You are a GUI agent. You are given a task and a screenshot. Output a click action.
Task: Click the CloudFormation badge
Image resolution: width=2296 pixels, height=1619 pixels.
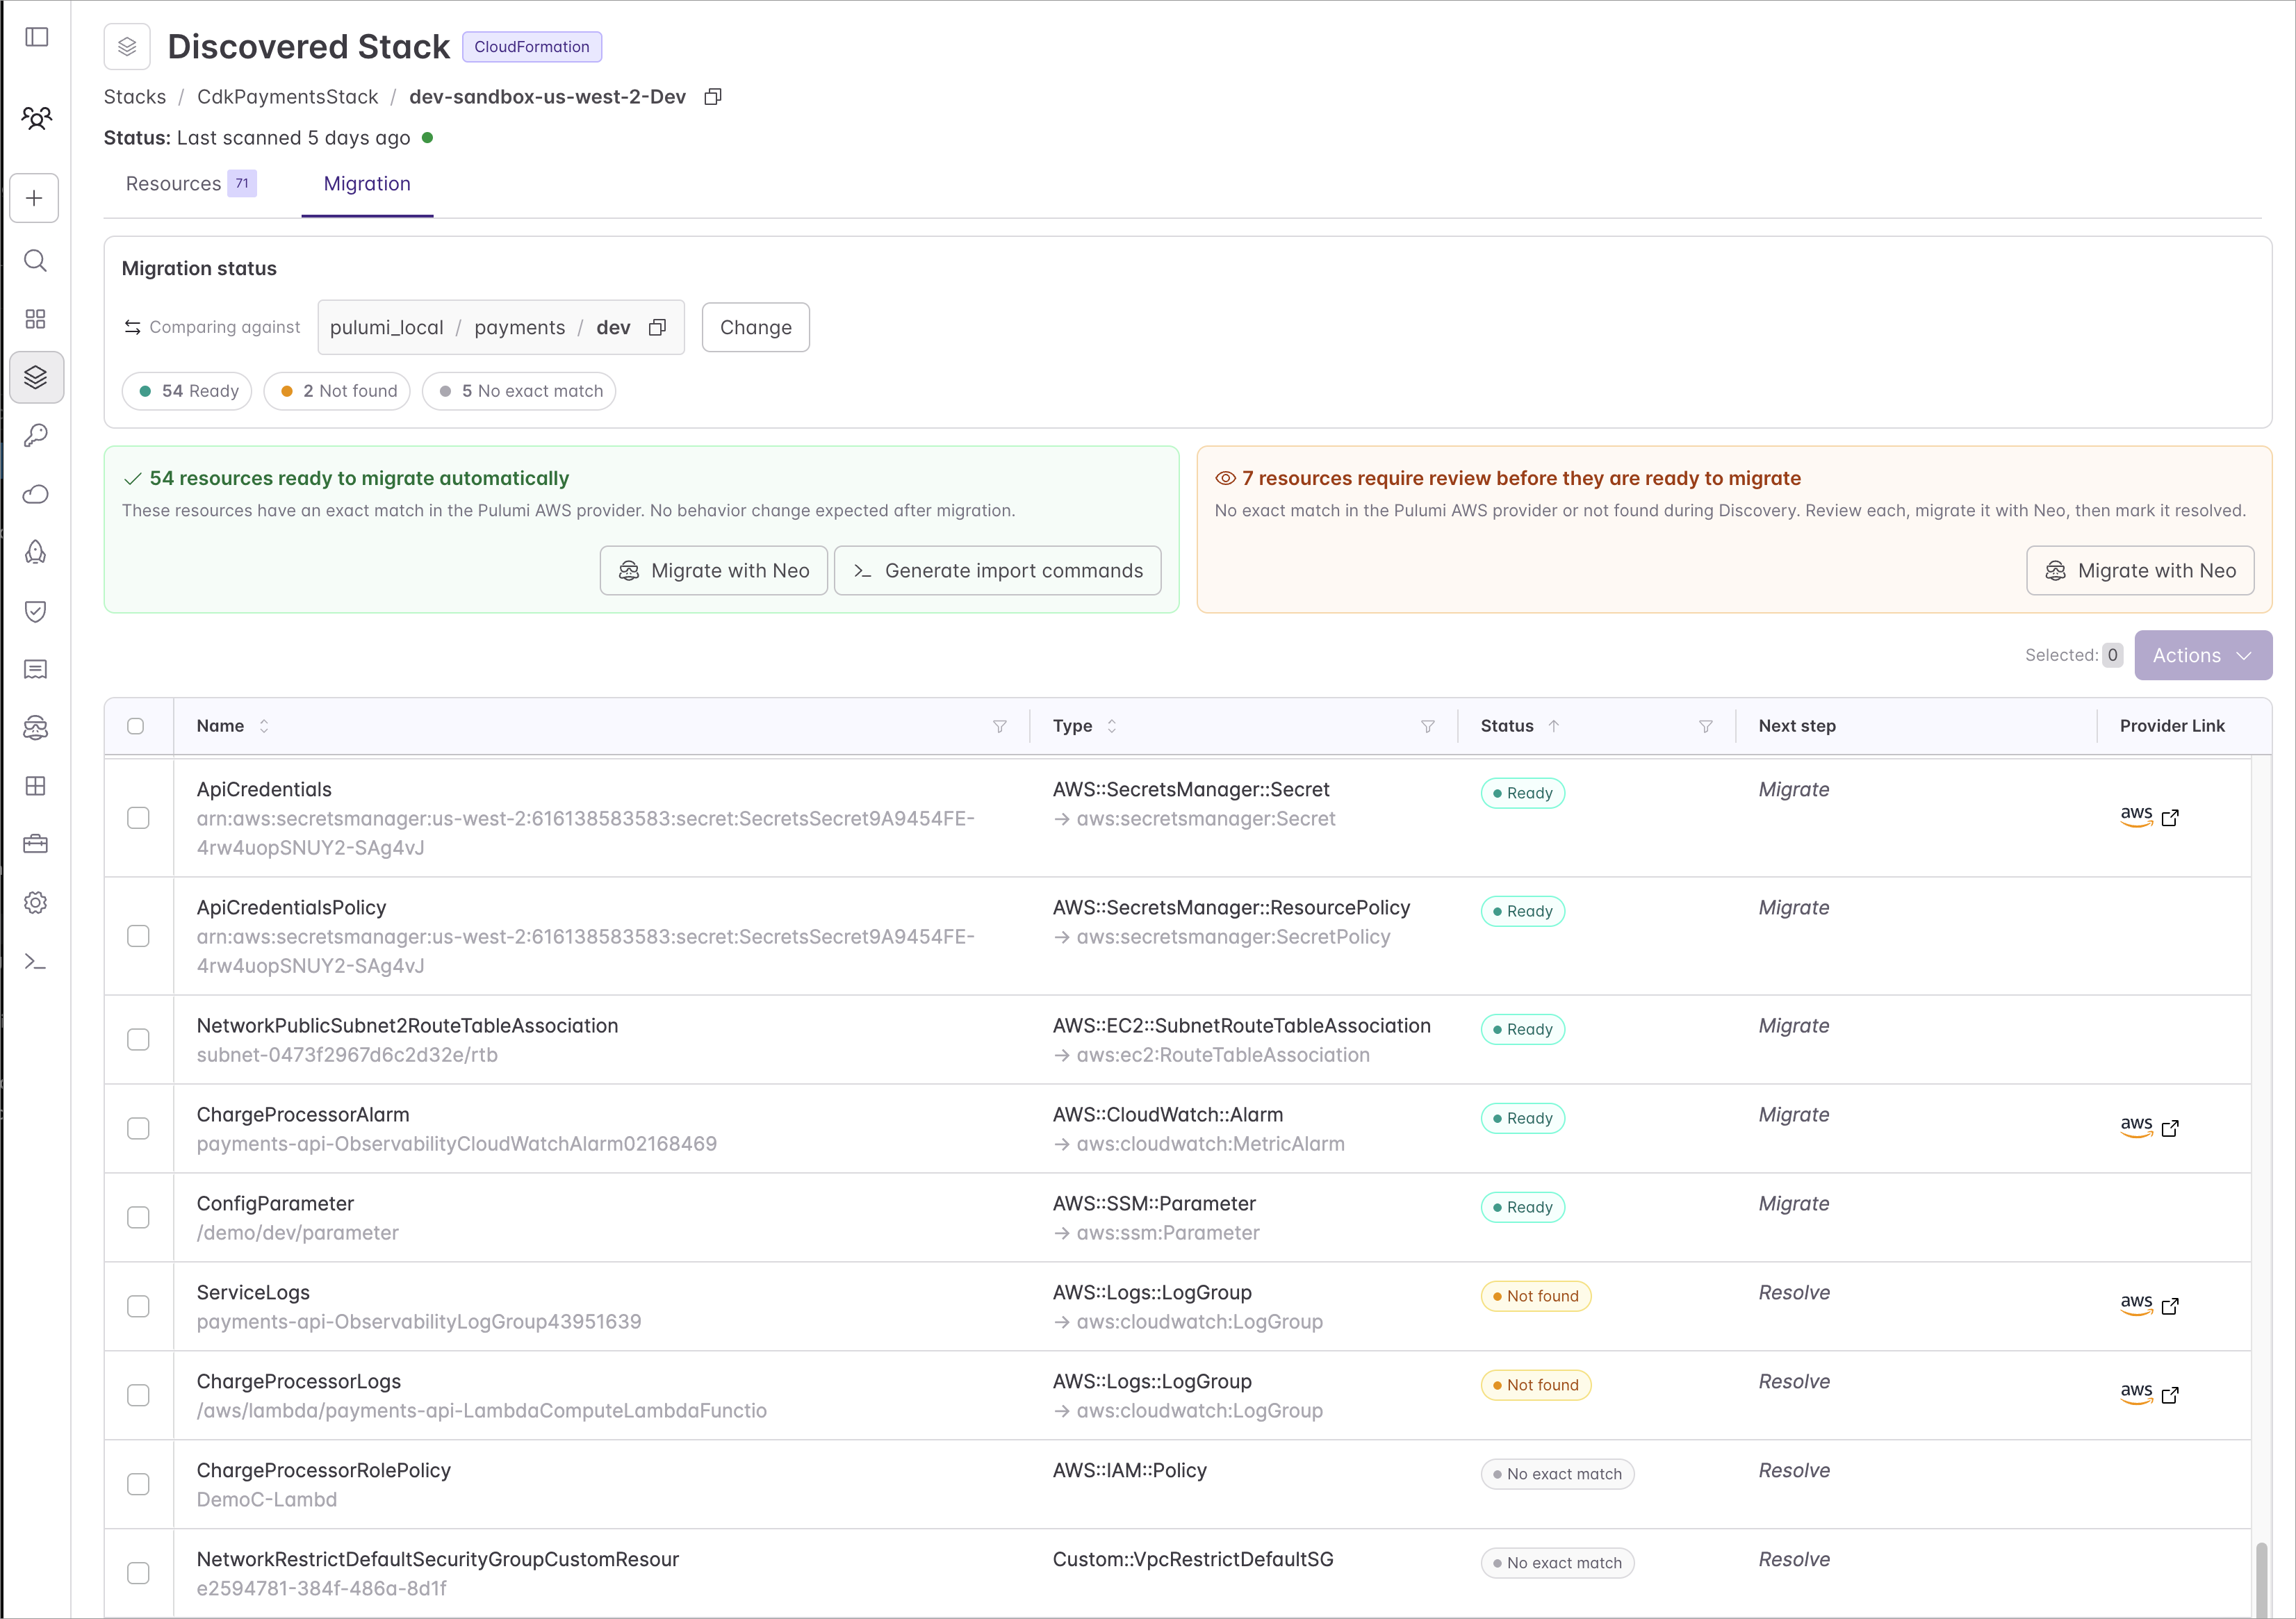(532, 47)
